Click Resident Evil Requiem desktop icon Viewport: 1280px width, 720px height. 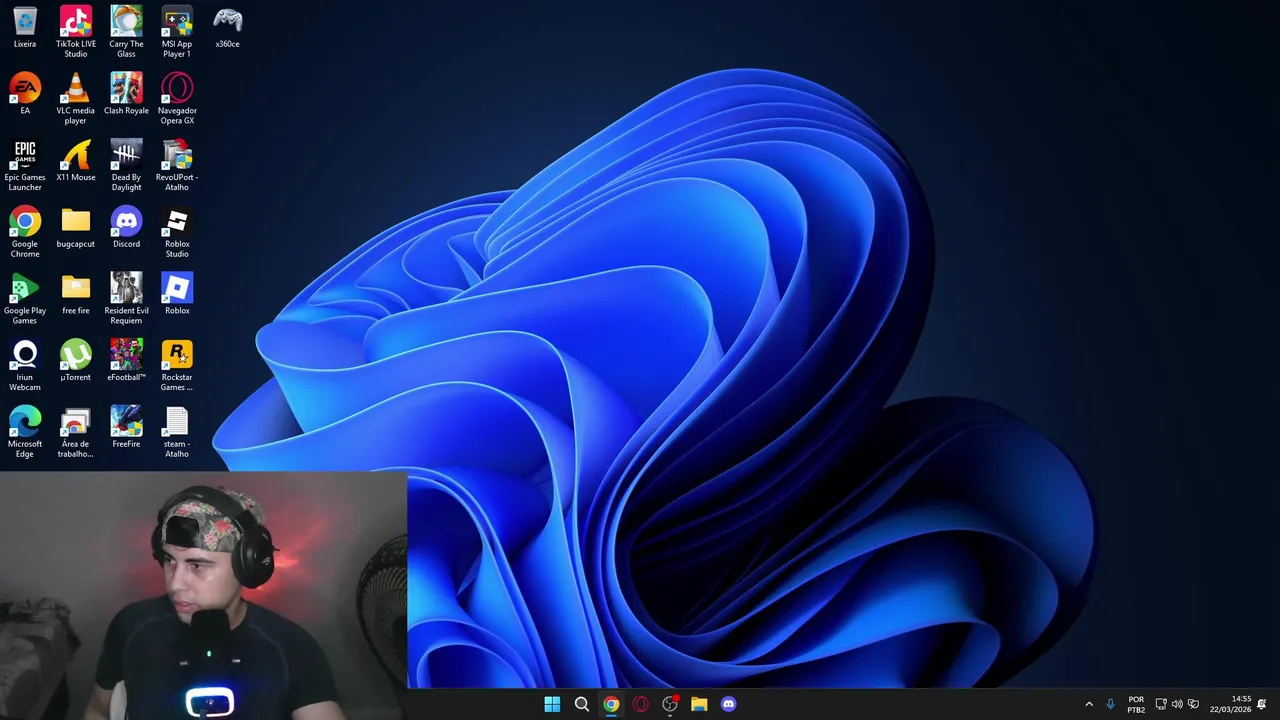click(126, 299)
